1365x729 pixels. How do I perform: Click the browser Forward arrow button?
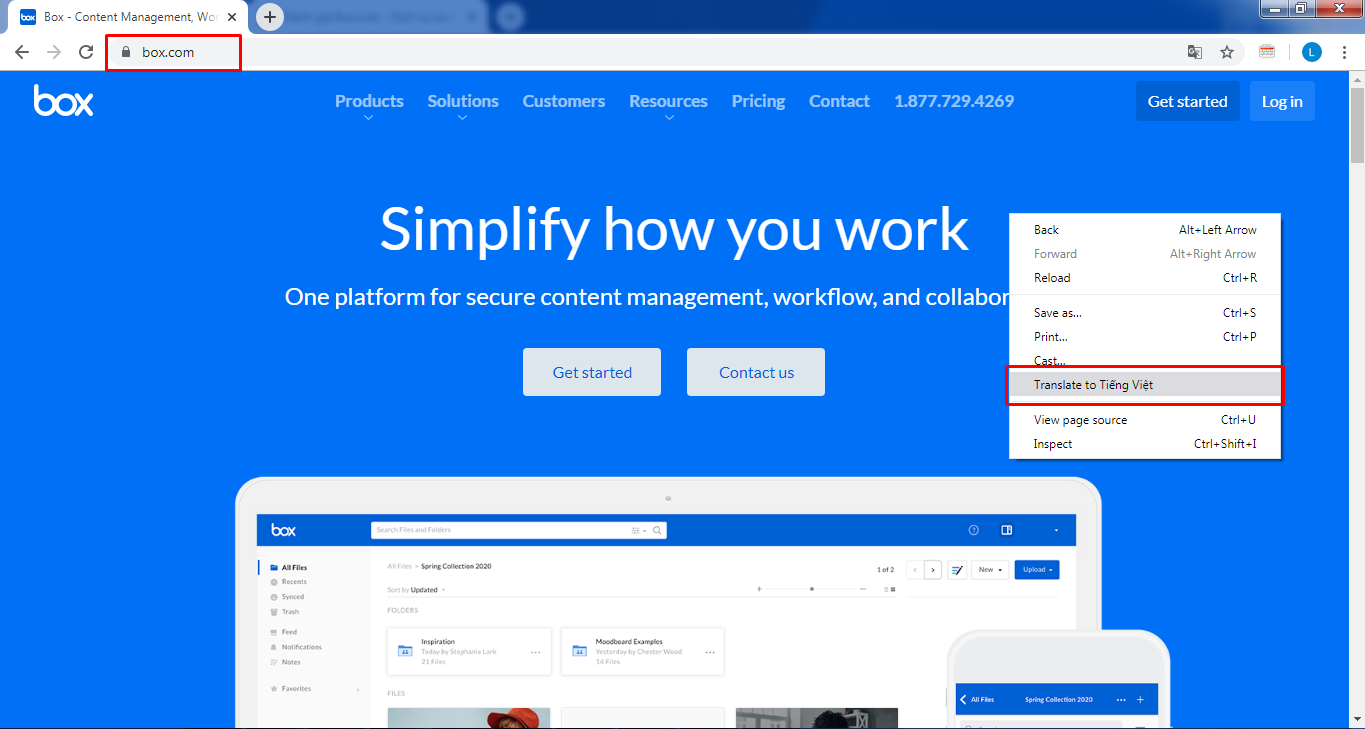(x=54, y=52)
